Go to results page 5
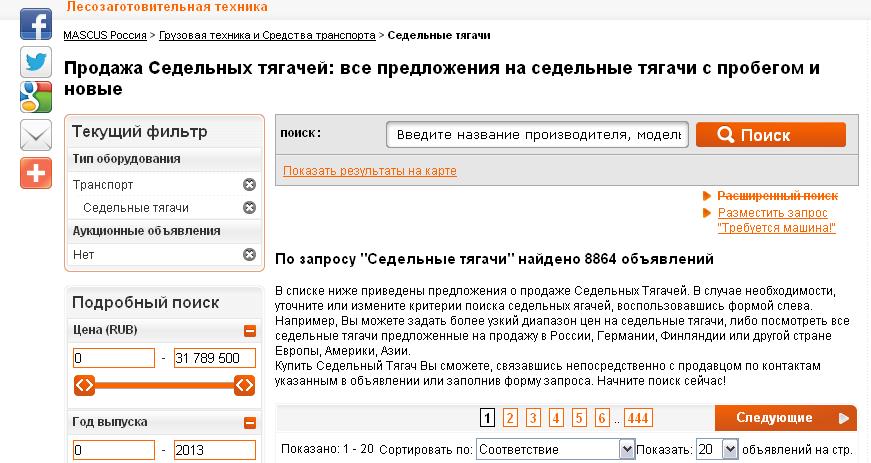 coord(579,417)
